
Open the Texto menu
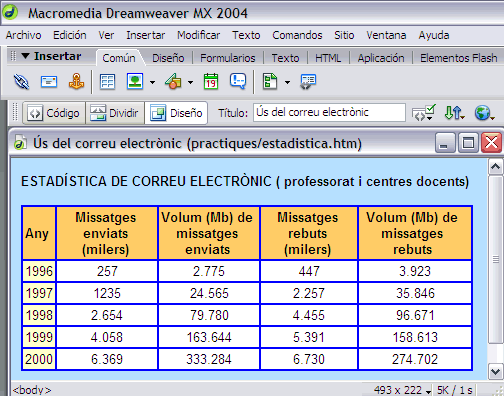pyautogui.click(x=246, y=35)
